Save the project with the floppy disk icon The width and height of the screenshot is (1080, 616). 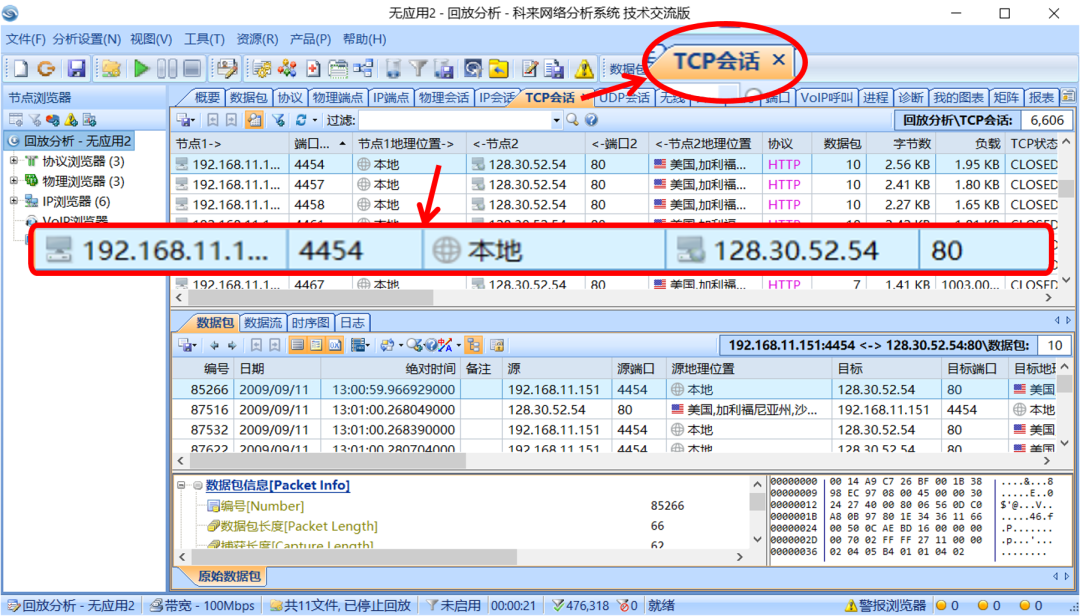[x=76, y=68]
